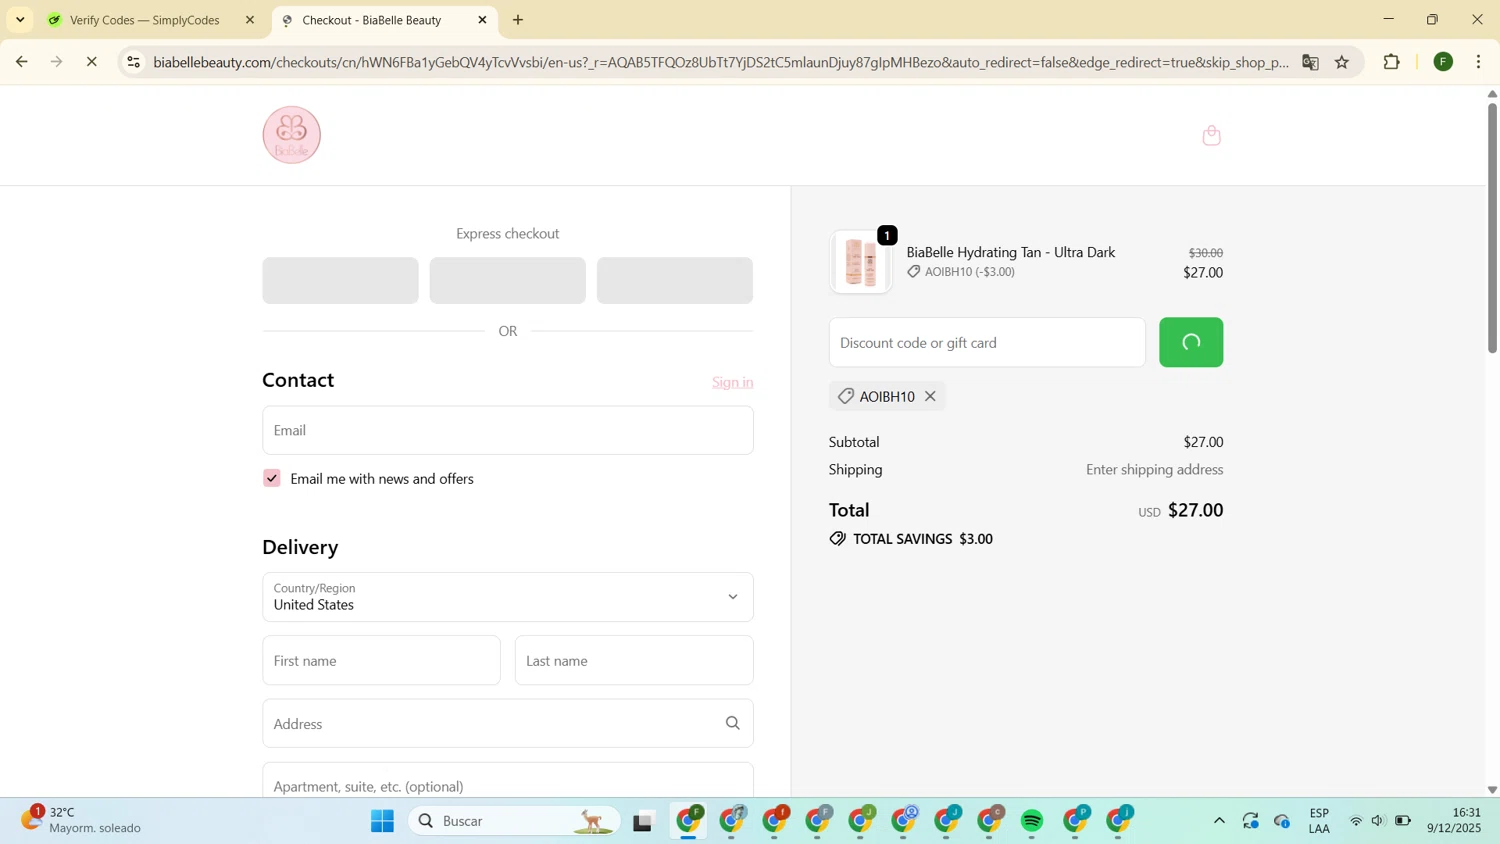Click the address search magnifier icon
The height and width of the screenshot is (844, 1500).
[x=732, y=723]
